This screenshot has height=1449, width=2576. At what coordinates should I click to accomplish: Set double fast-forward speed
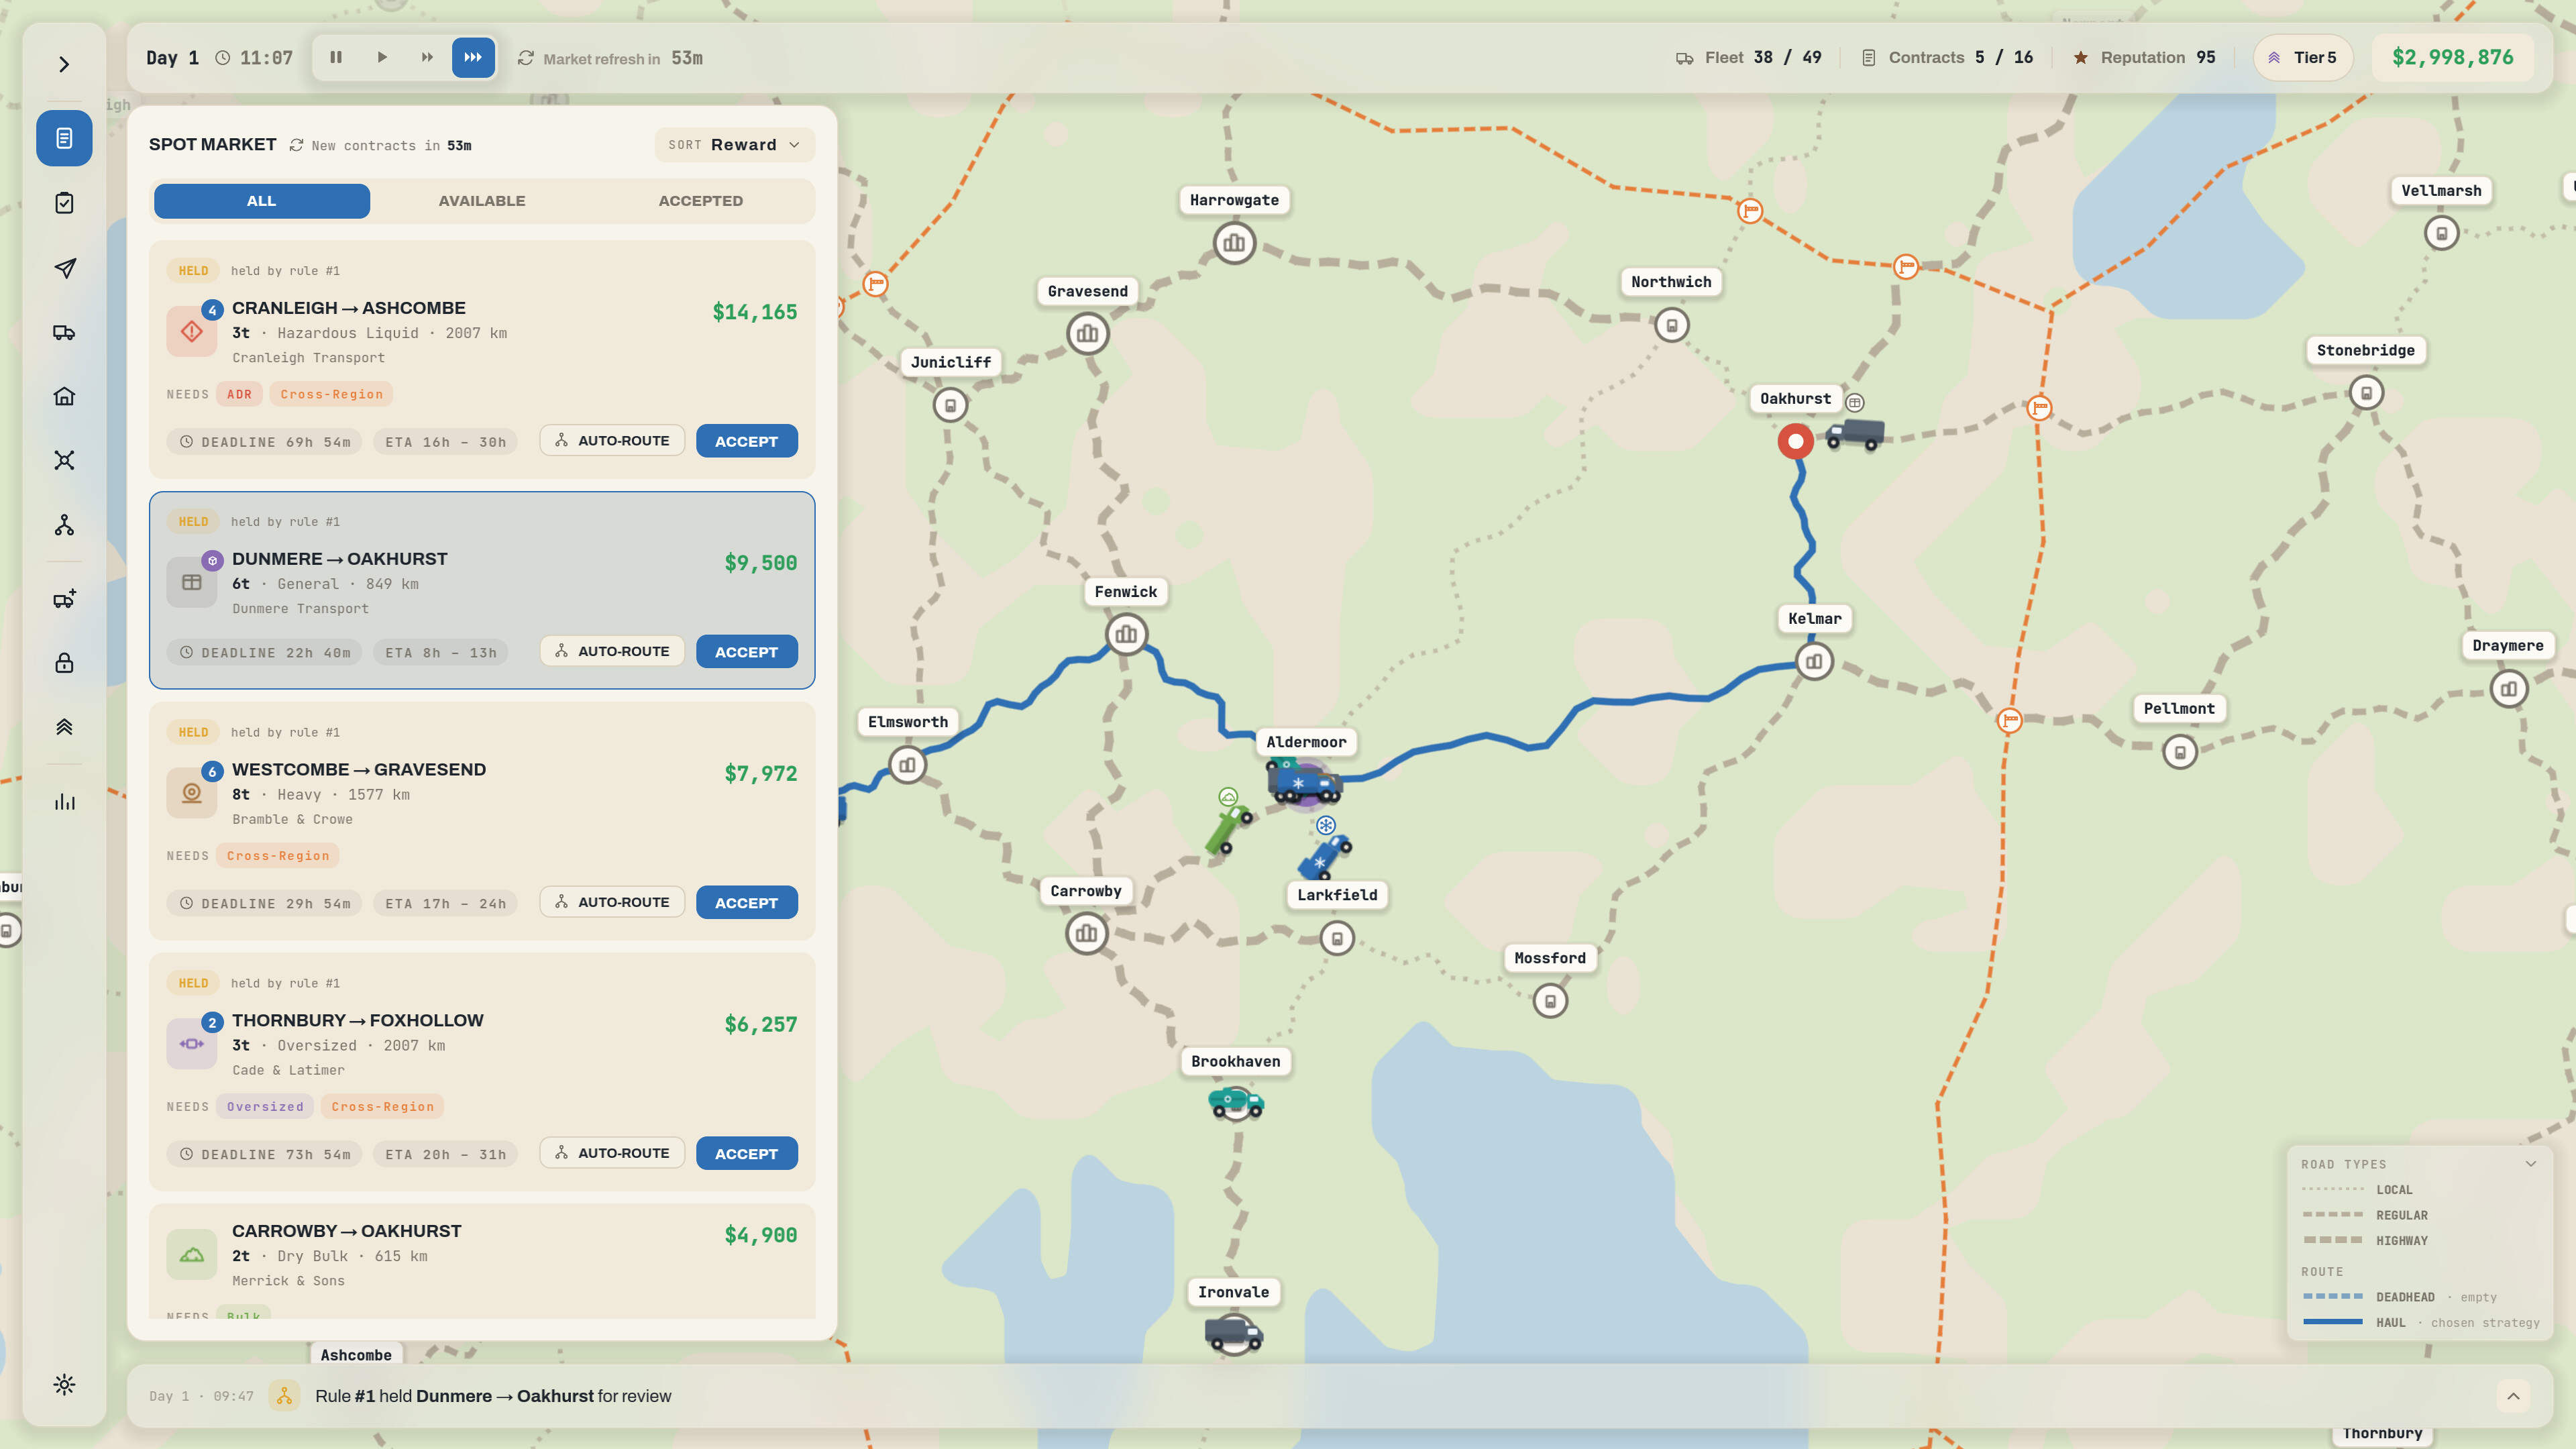point(427,58)
